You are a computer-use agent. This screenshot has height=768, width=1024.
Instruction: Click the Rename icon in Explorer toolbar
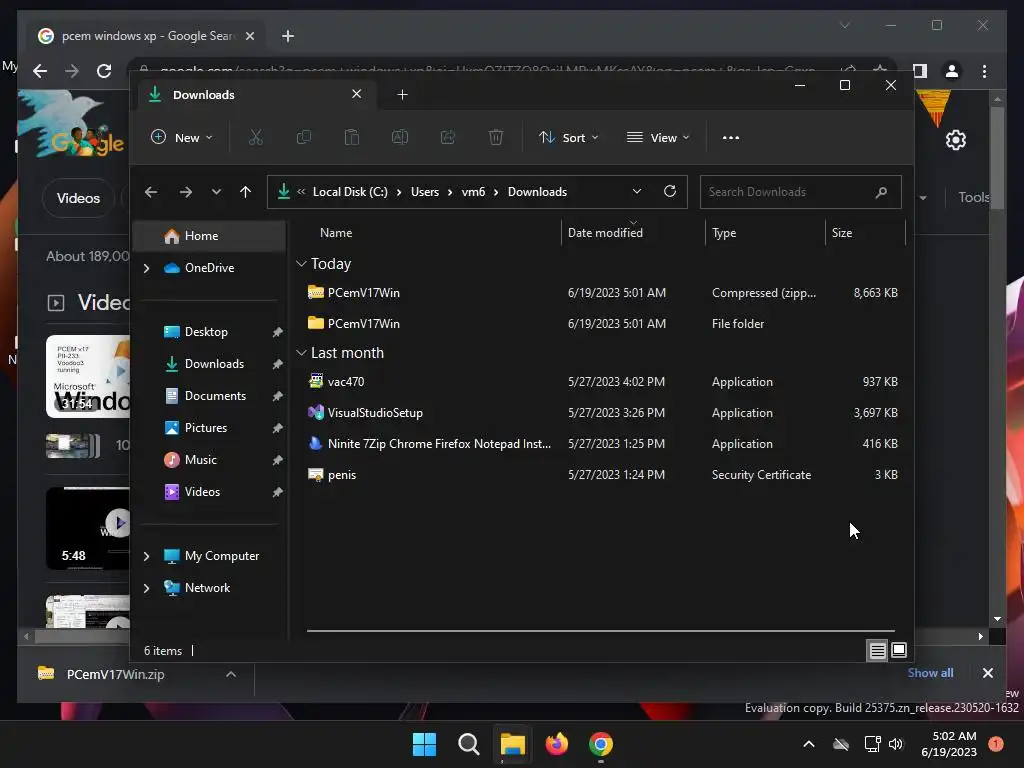pyautogui.click(x=400, y=137)
